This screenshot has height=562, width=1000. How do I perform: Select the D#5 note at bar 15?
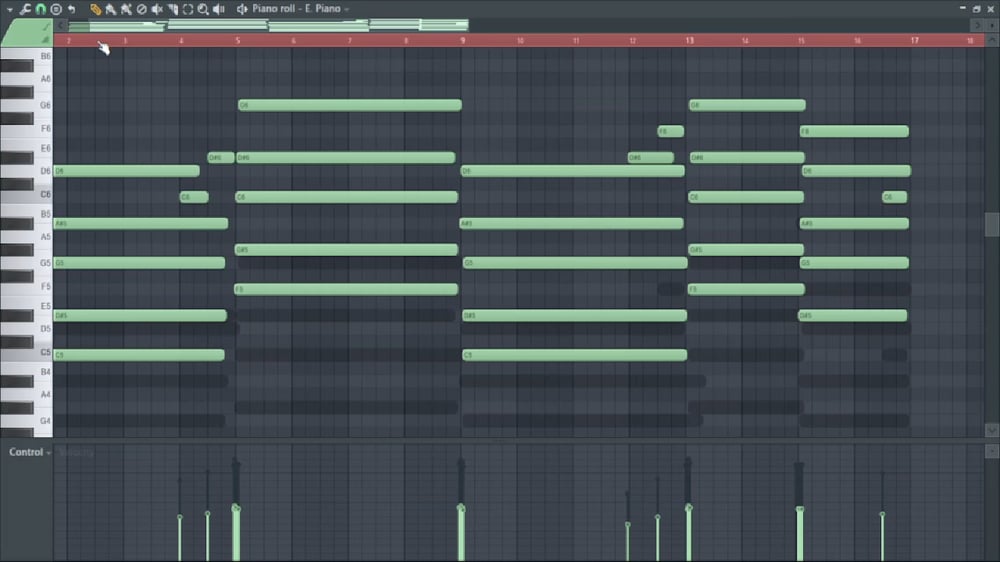click(x=853, y=315)
